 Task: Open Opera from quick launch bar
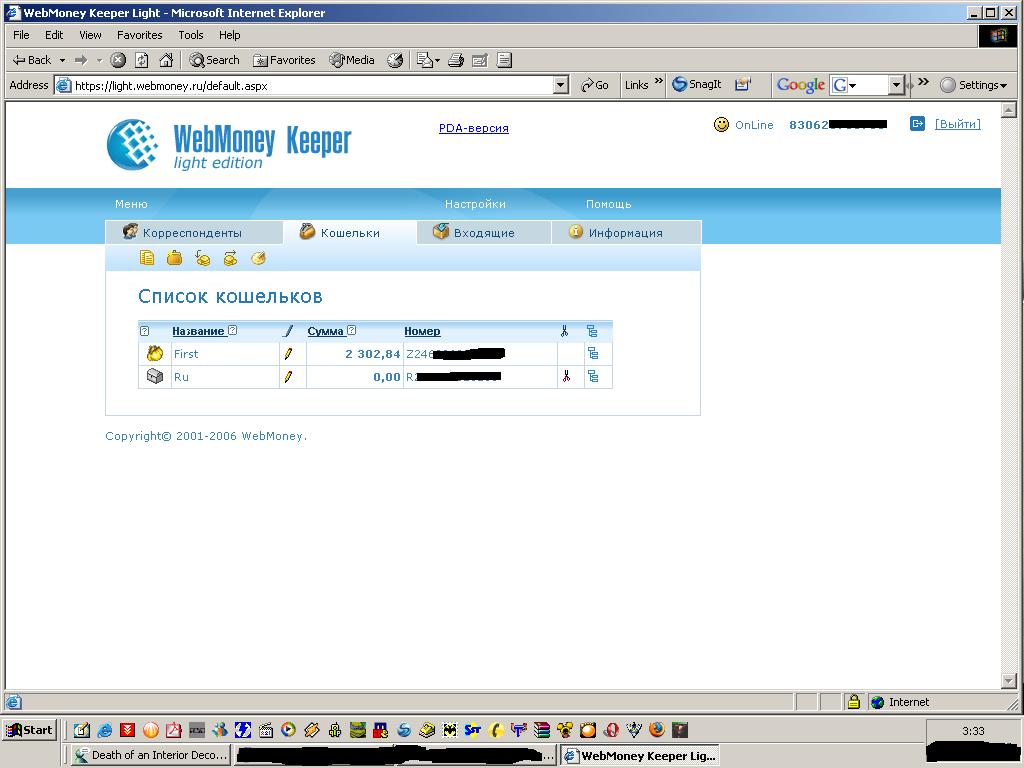[611, 729]
